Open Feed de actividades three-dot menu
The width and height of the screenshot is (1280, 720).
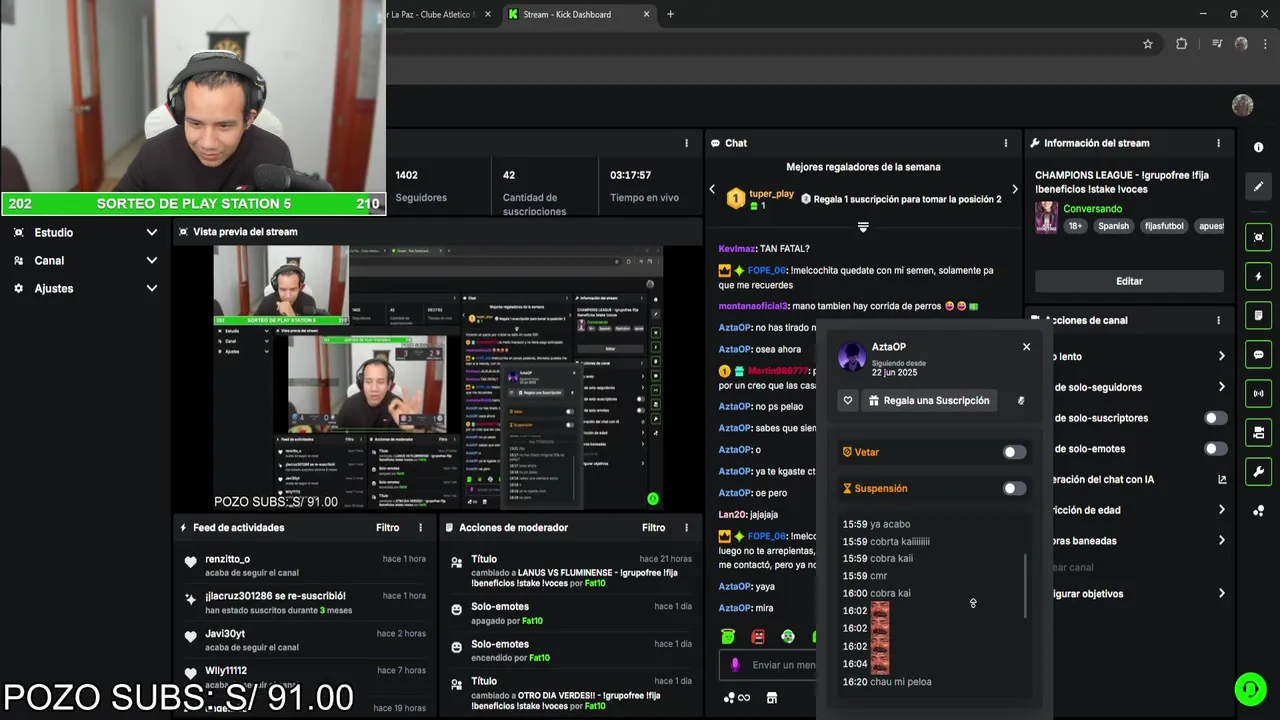point(420,527)
